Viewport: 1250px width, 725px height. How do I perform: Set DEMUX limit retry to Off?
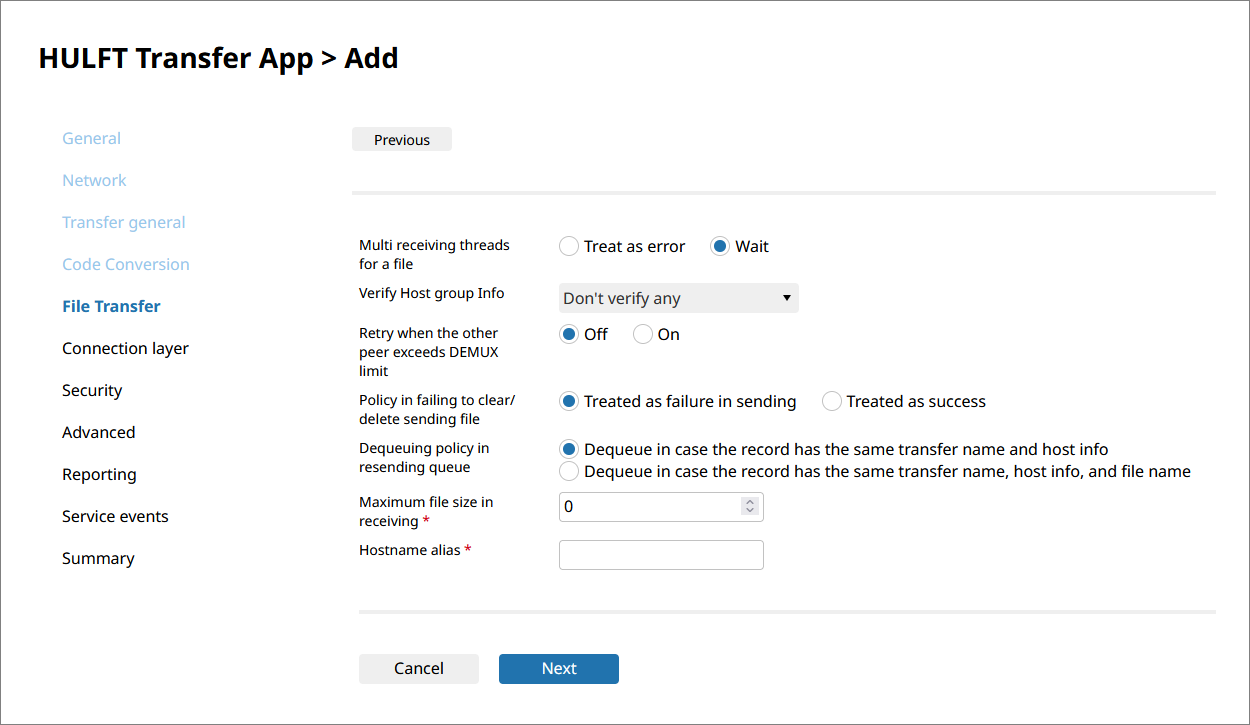point(569,334)
